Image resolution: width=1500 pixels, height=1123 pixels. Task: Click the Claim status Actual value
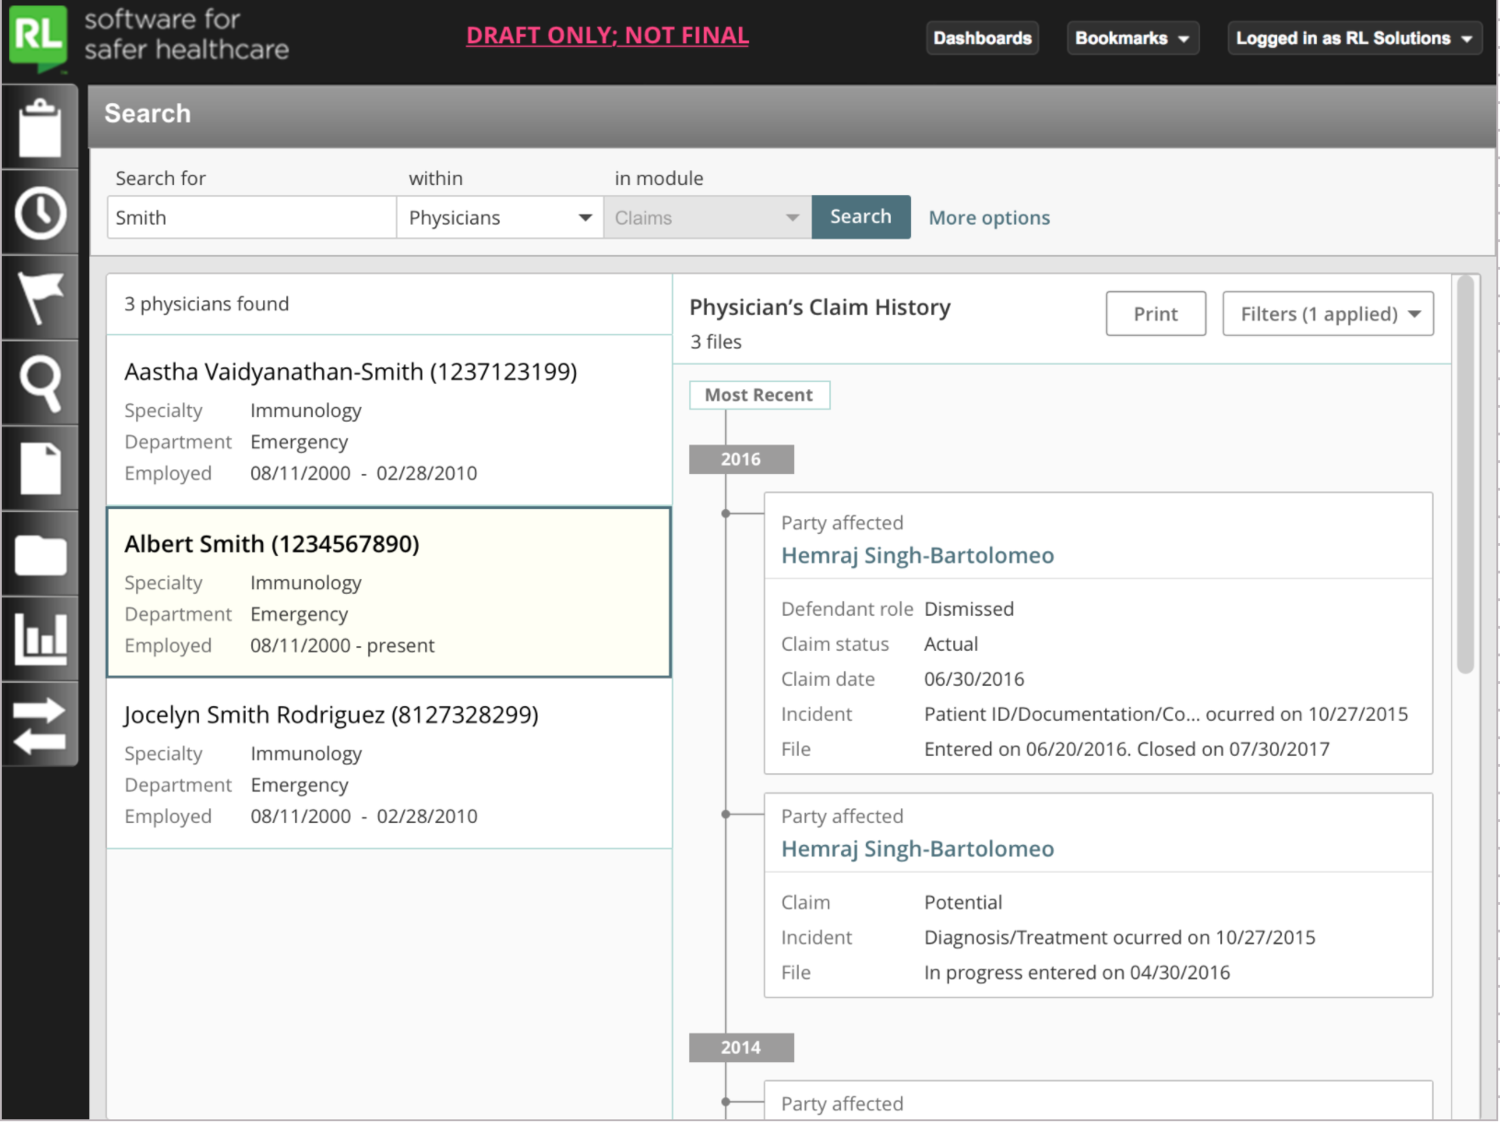951,644
